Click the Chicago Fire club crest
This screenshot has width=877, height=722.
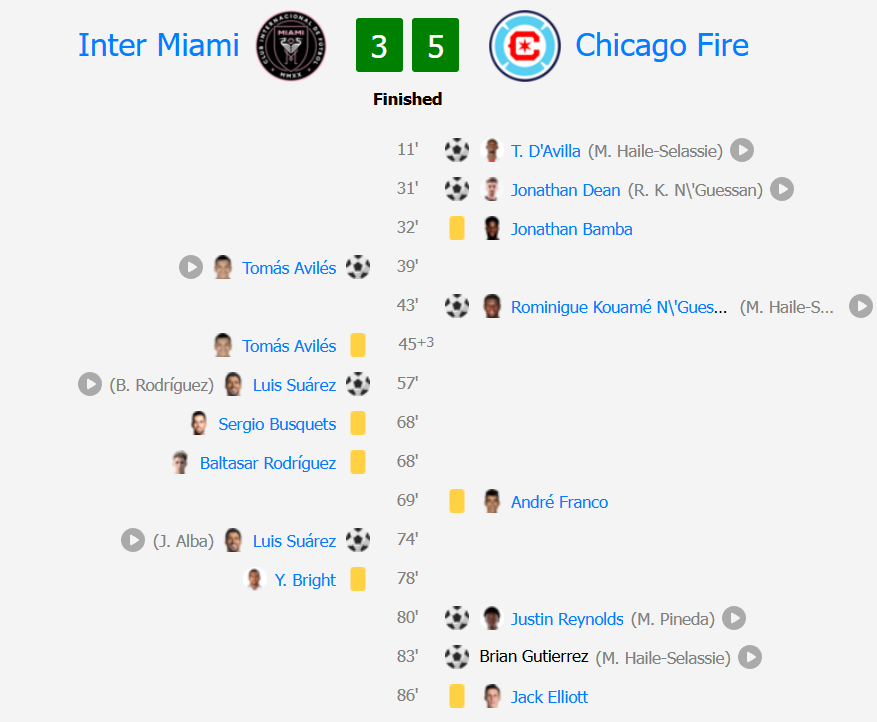[x=525, y=46]
